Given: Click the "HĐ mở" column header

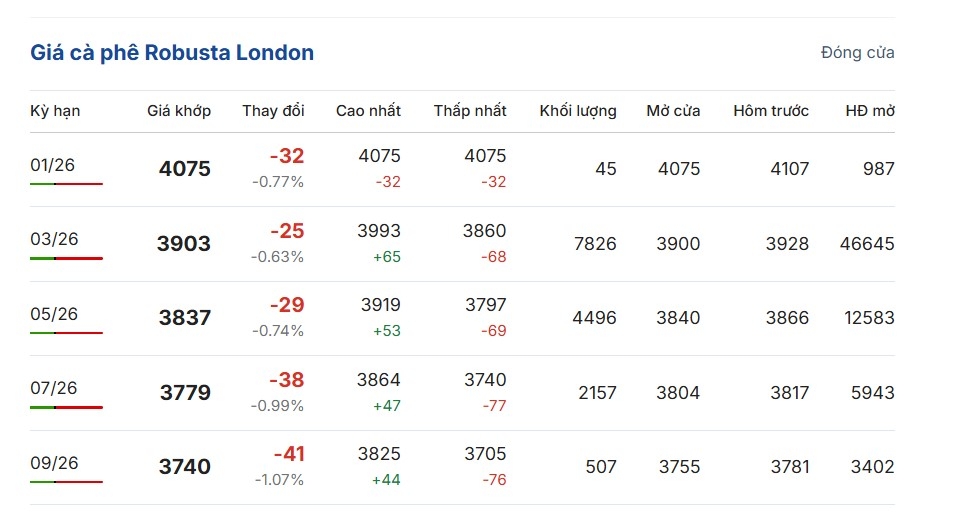Looking at the screenshot, I should click(870, 111).
